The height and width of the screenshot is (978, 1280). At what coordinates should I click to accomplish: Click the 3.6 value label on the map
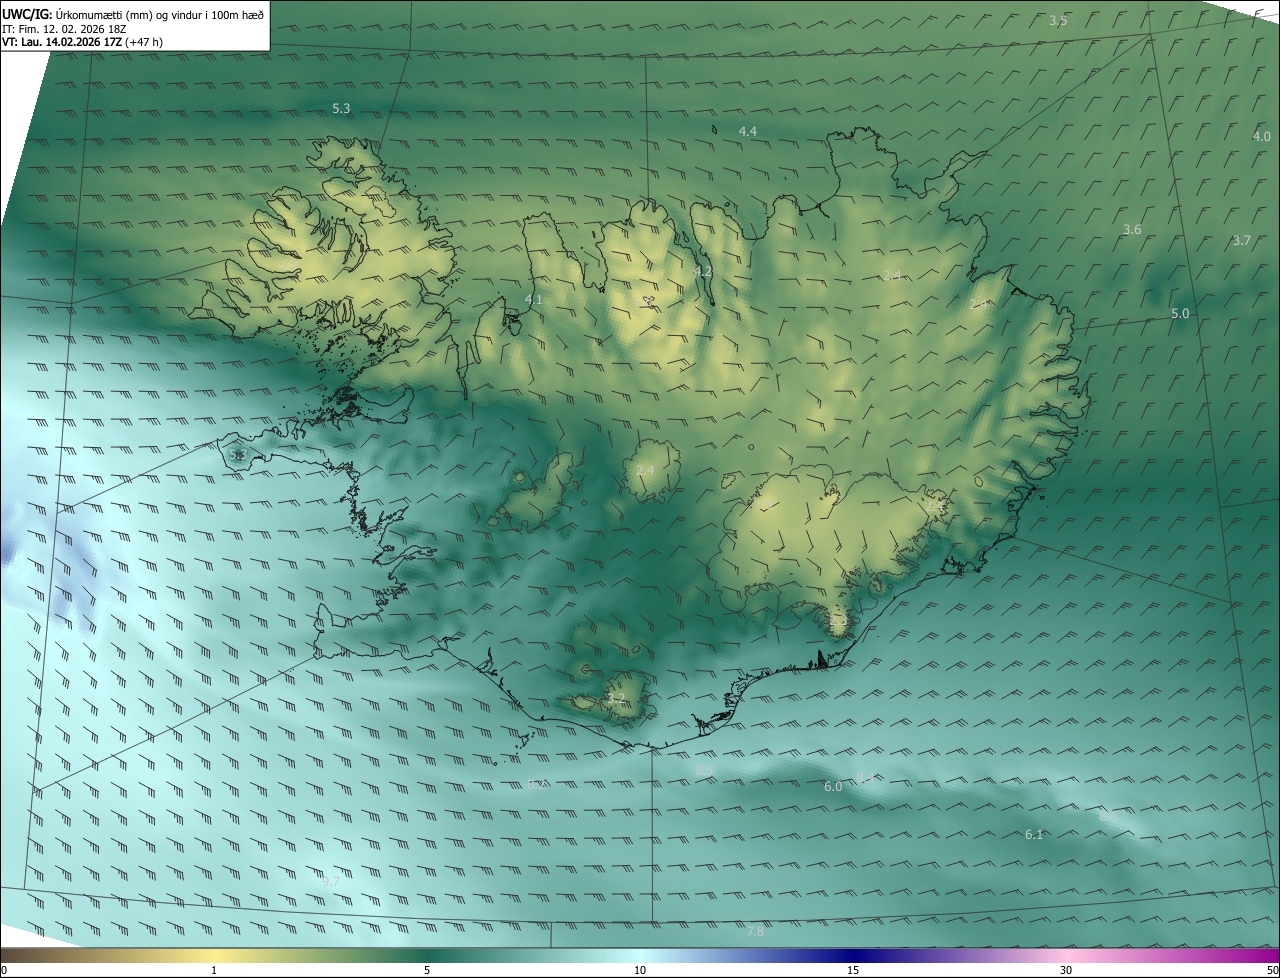tap(1131, 230)
